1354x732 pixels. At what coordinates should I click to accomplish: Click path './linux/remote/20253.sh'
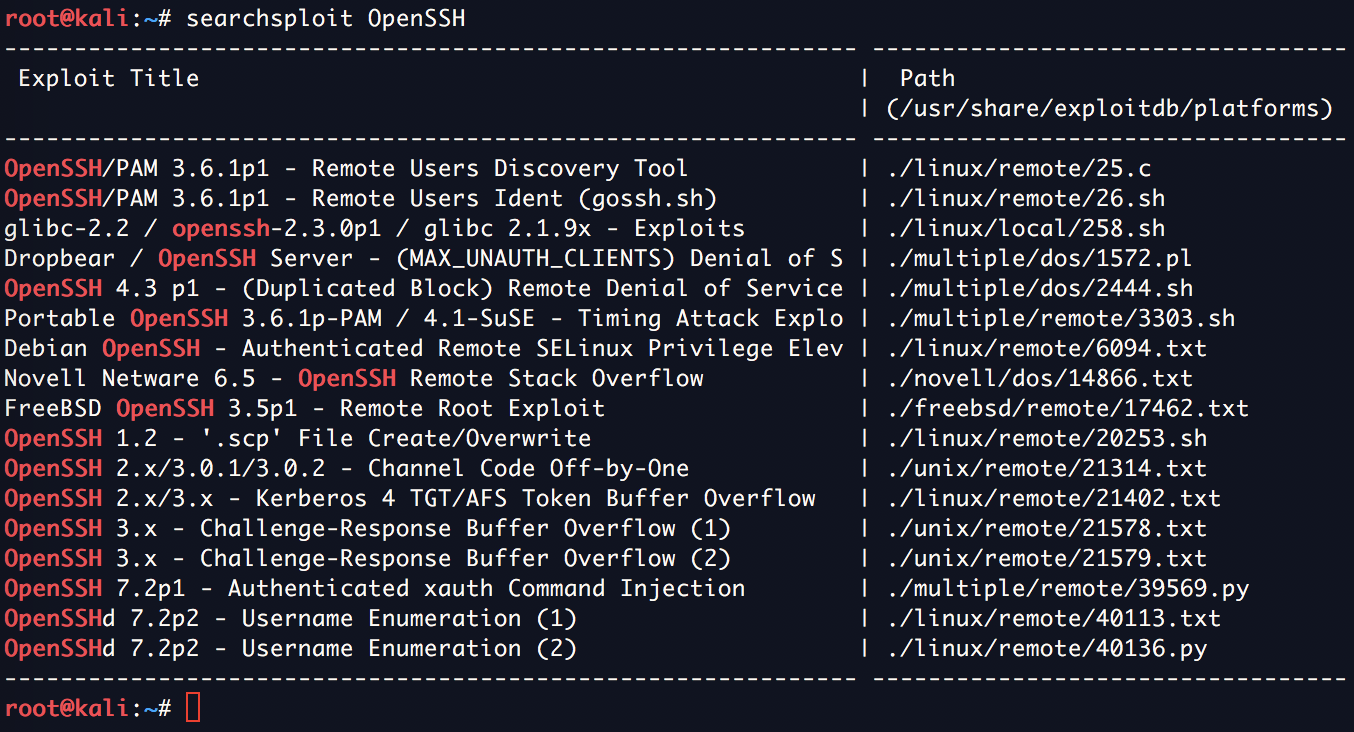1046,438
